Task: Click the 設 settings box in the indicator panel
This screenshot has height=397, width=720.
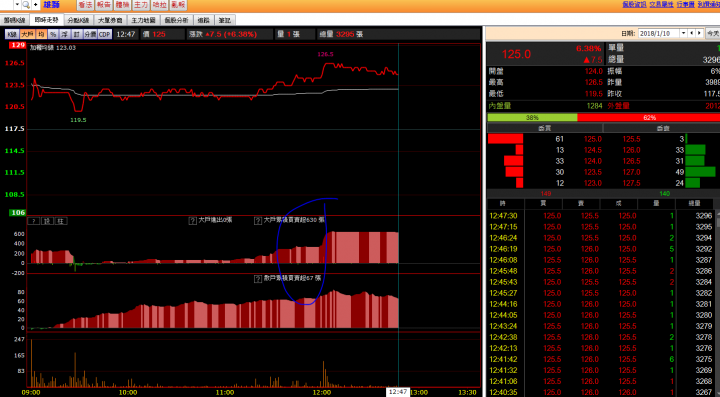Action: (x=47, y=221)
